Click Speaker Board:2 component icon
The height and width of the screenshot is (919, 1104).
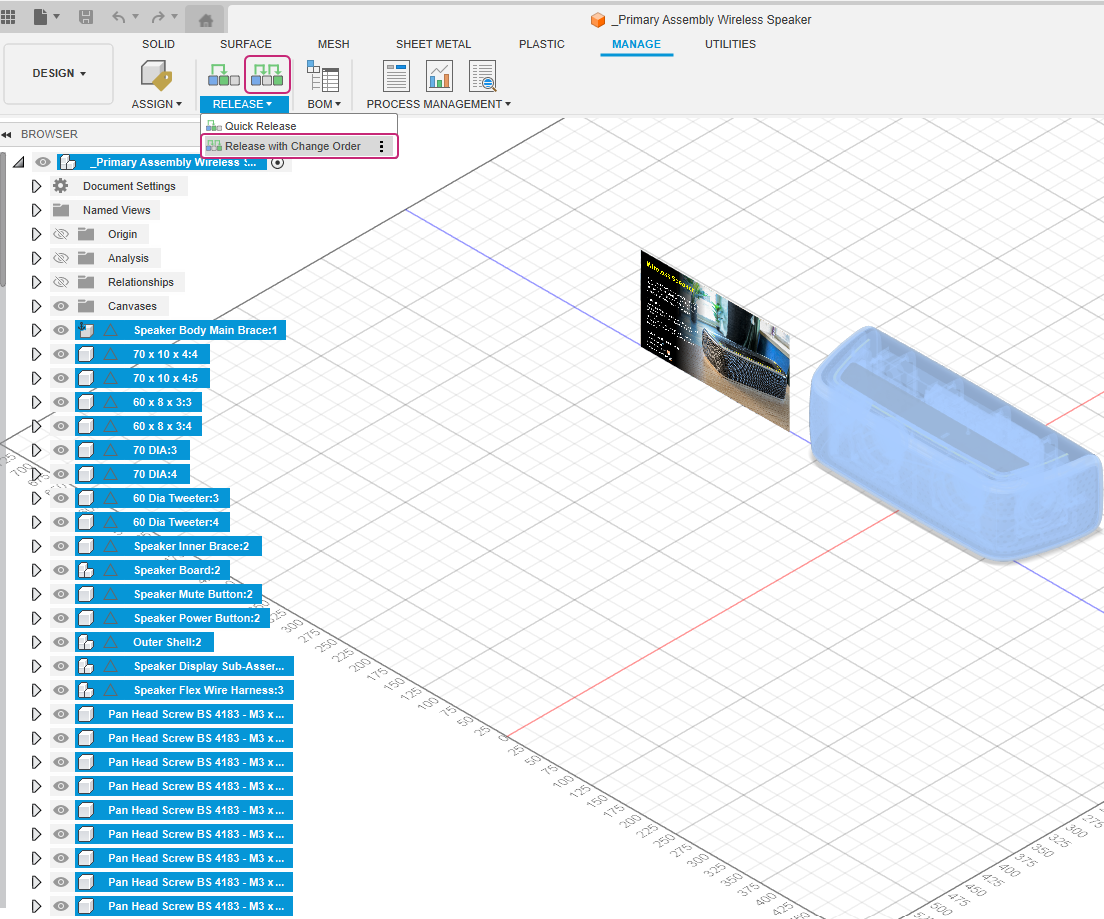click(86, 570)
